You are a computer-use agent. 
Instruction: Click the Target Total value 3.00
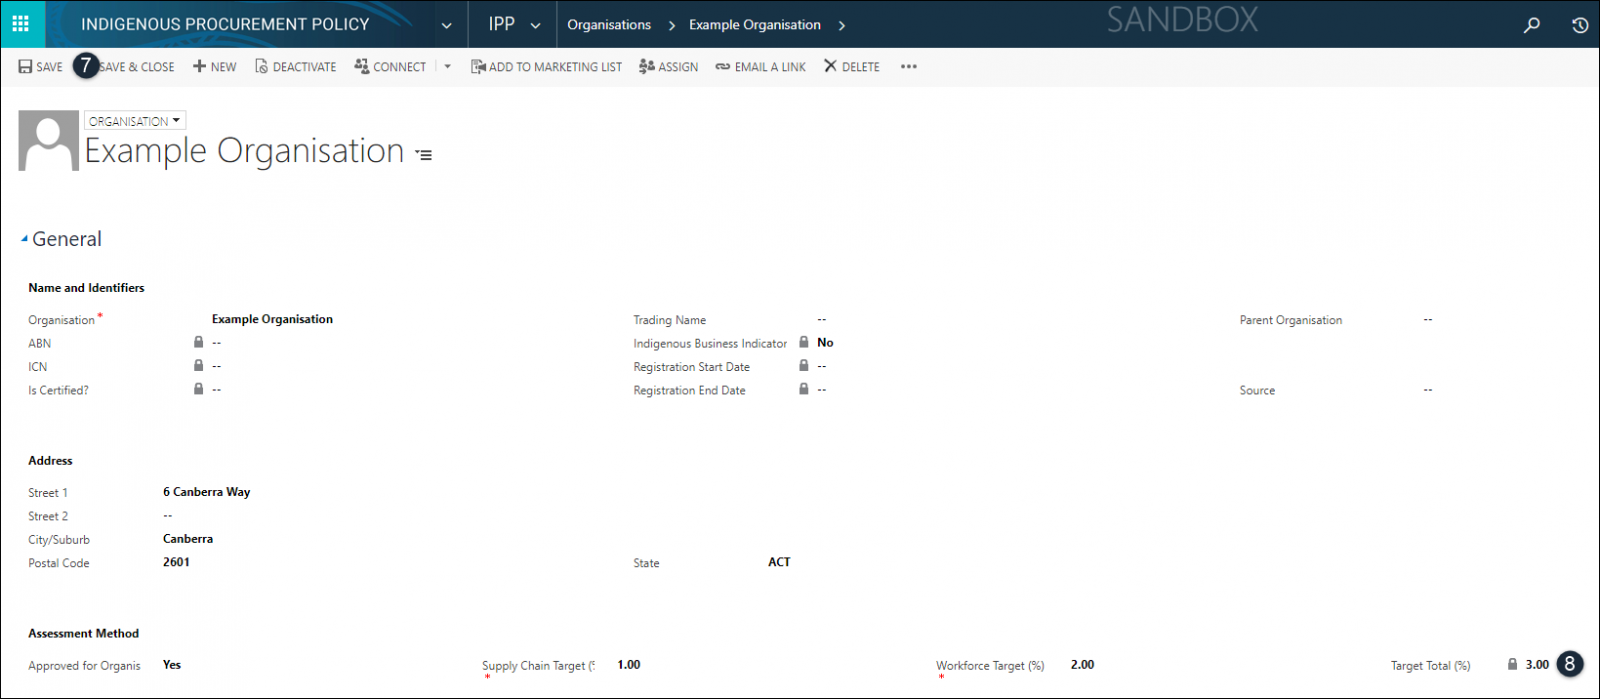click(x=1537, y=665)
